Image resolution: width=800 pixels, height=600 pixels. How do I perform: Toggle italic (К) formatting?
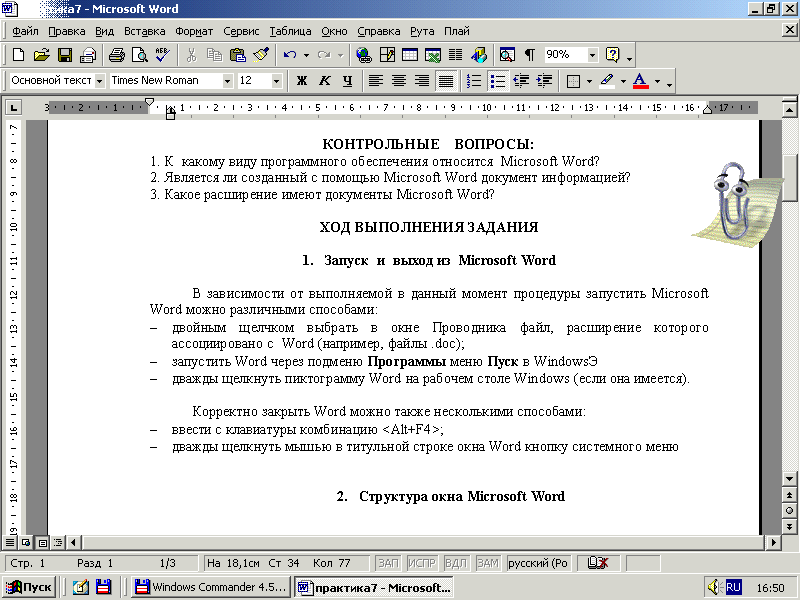324,81
